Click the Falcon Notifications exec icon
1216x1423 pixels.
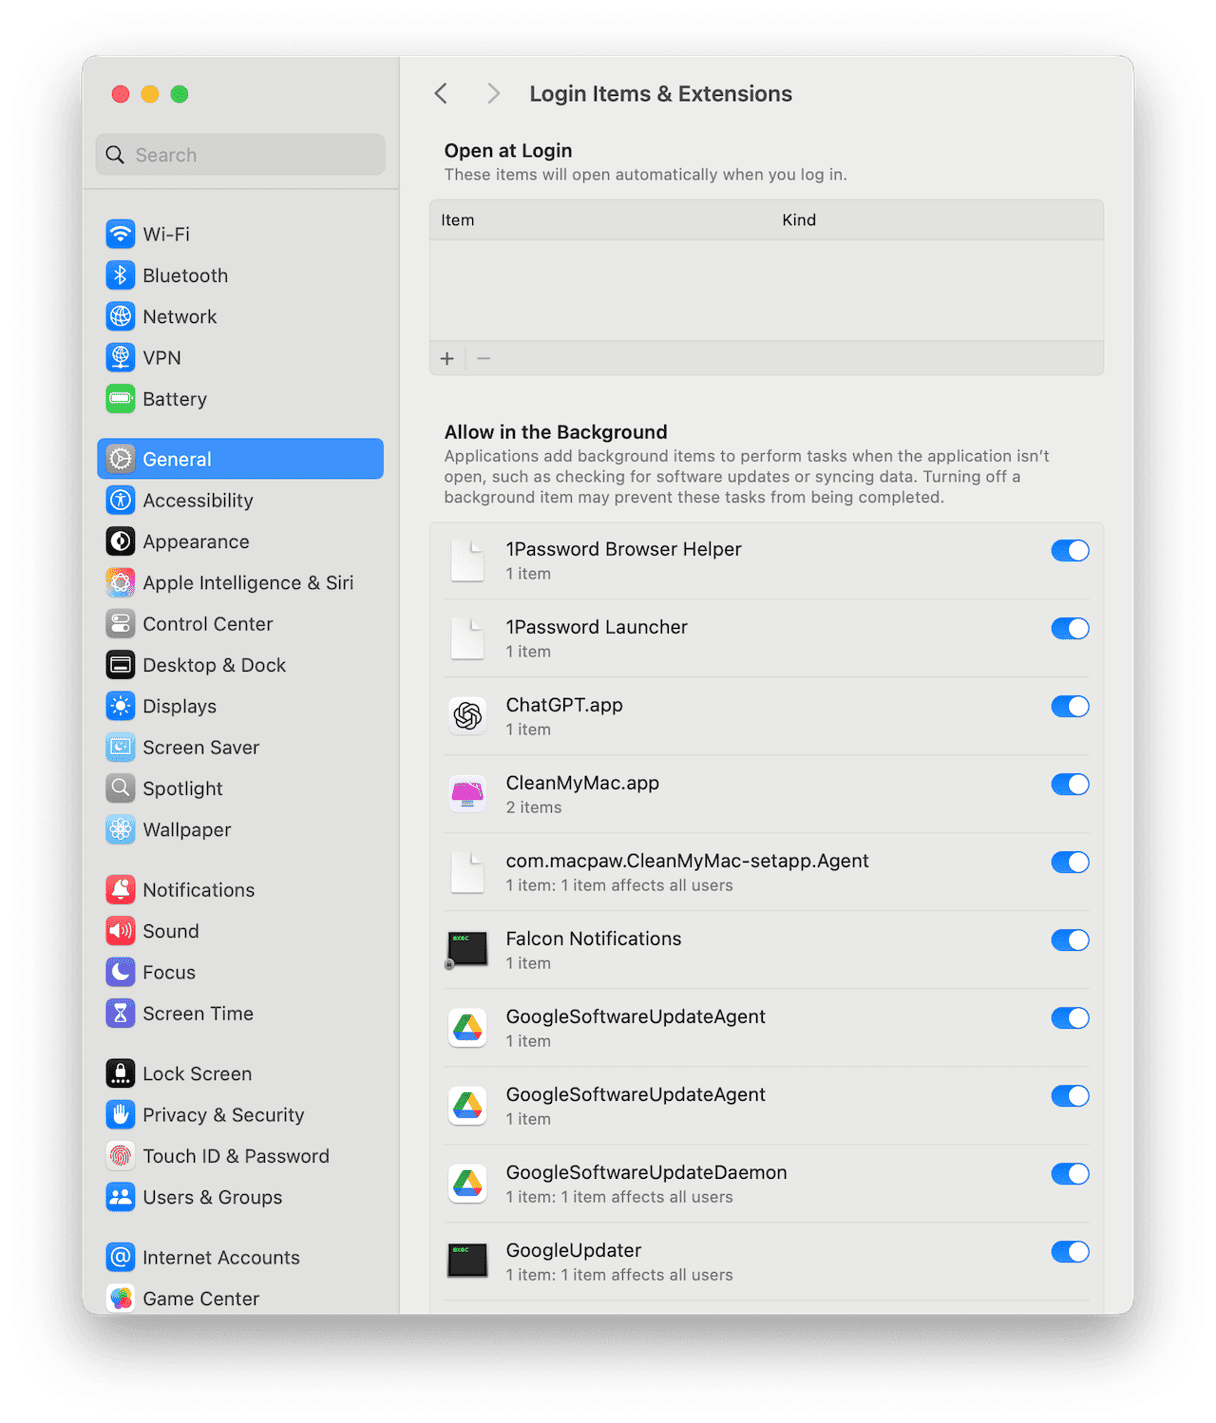467,950
